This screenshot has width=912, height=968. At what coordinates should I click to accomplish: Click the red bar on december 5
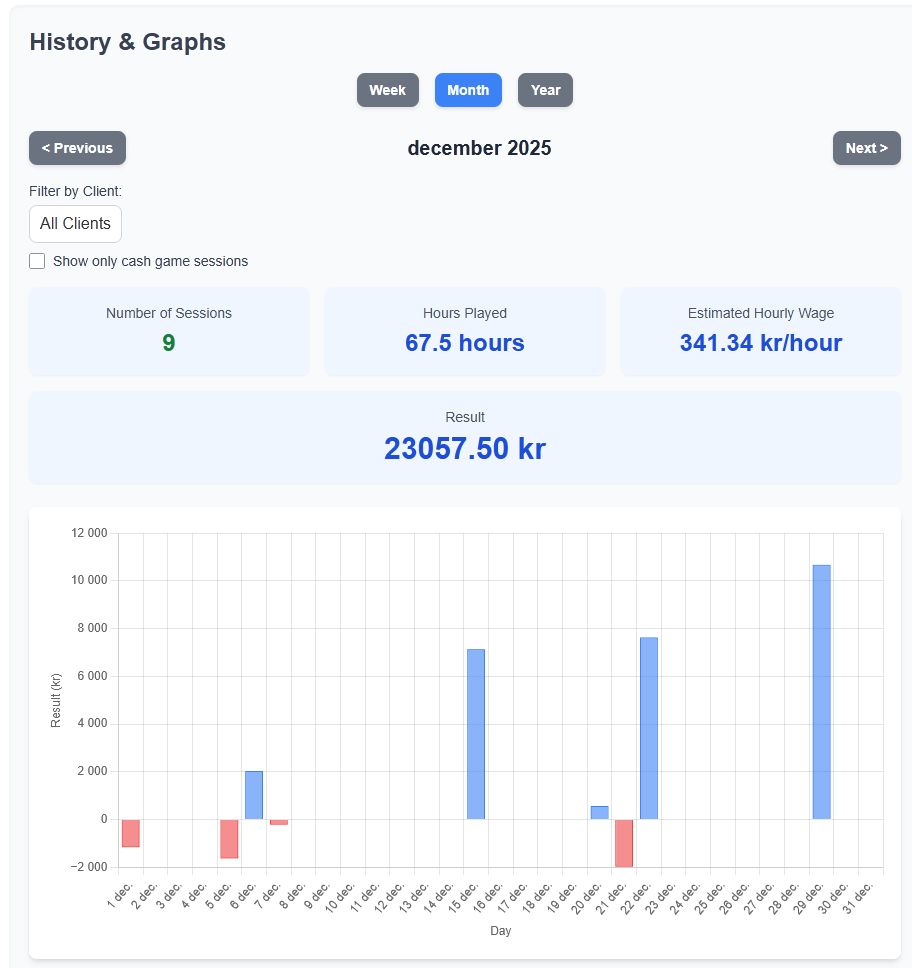[228, 840]
